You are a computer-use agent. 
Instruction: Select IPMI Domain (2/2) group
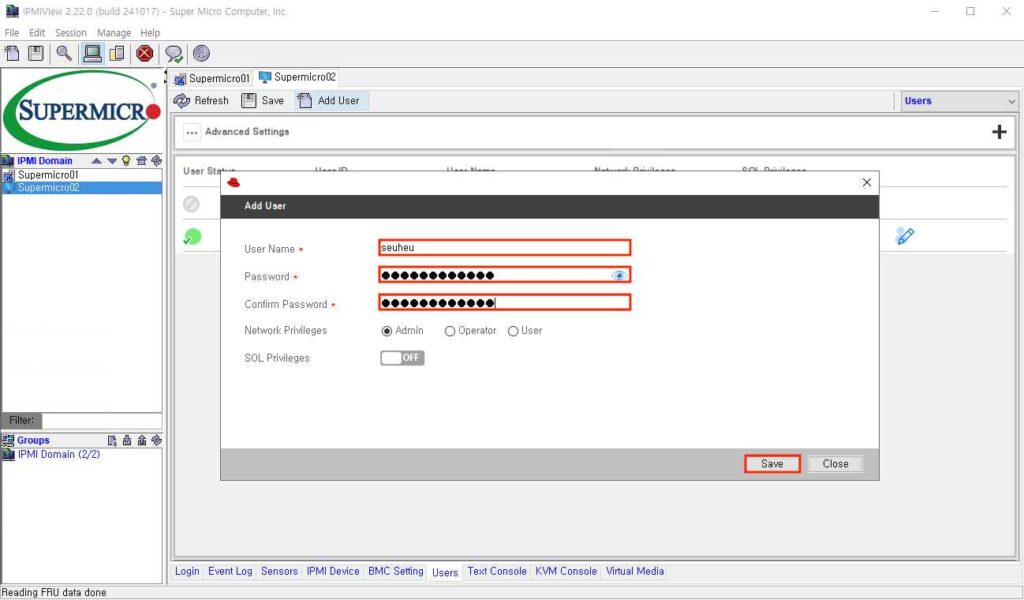click(59, 454)
